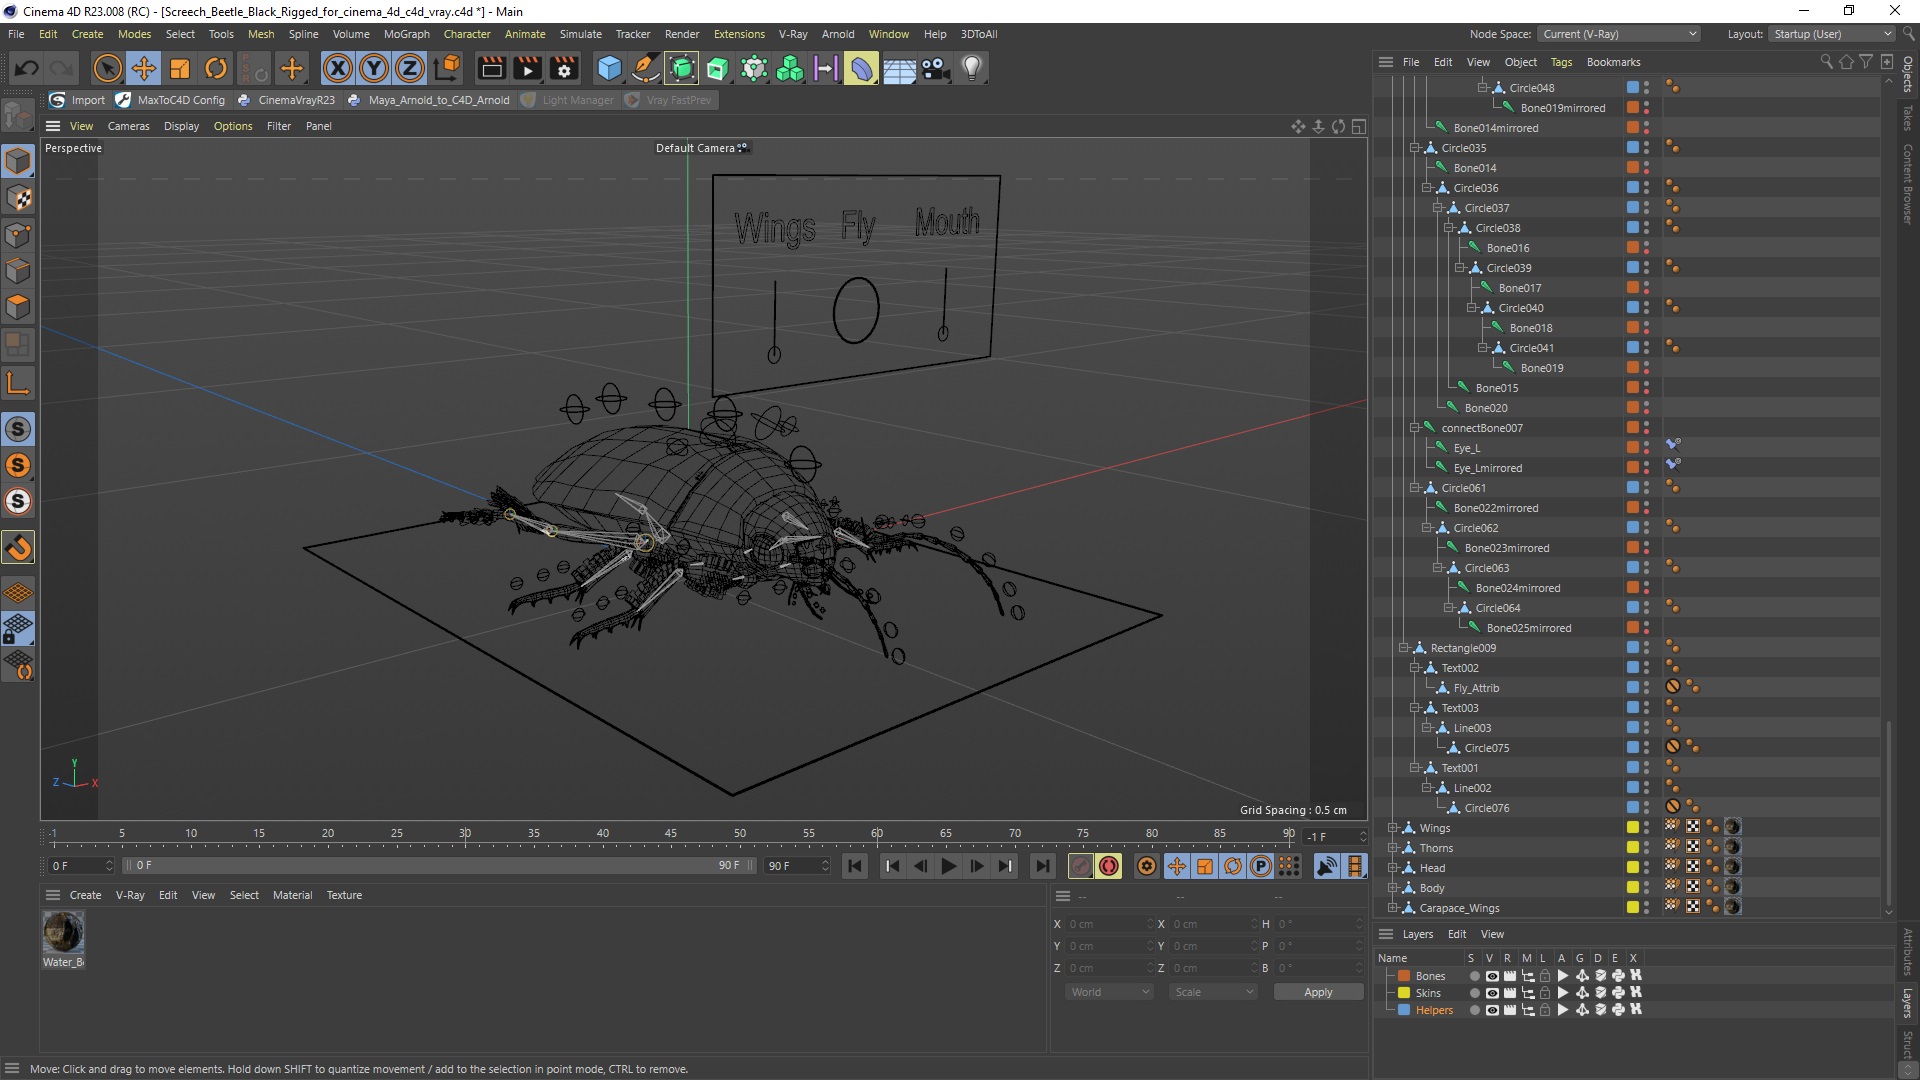Screen dimensions: 1920x1080
Task: Click the Render View clapperboard icon
Action: click(491, 68)
